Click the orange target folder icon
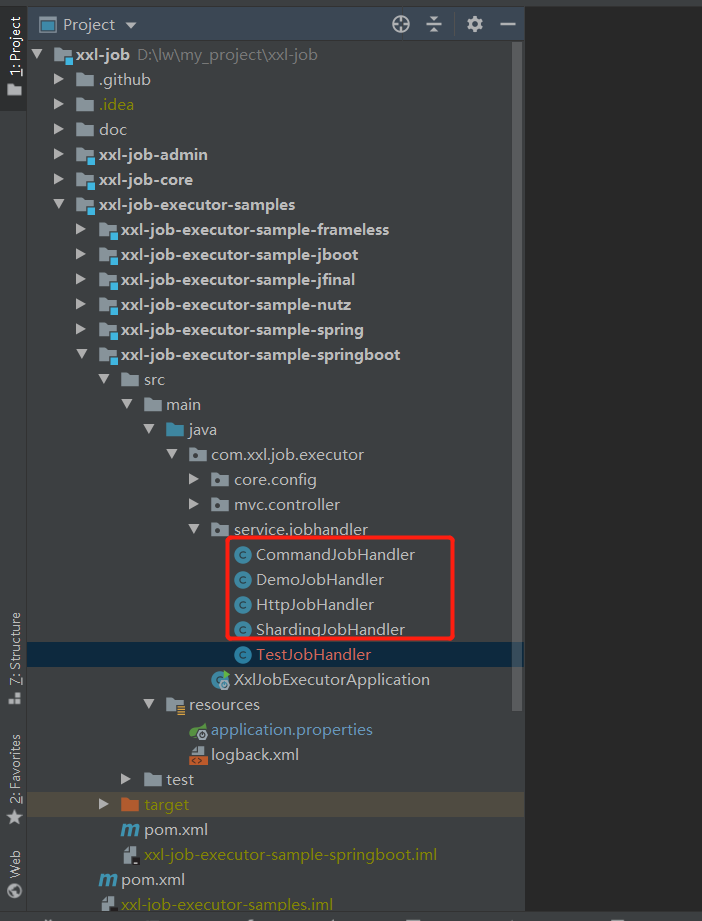Image resolution: width=702 pixels, height=921 pixels. coord(130,804)
